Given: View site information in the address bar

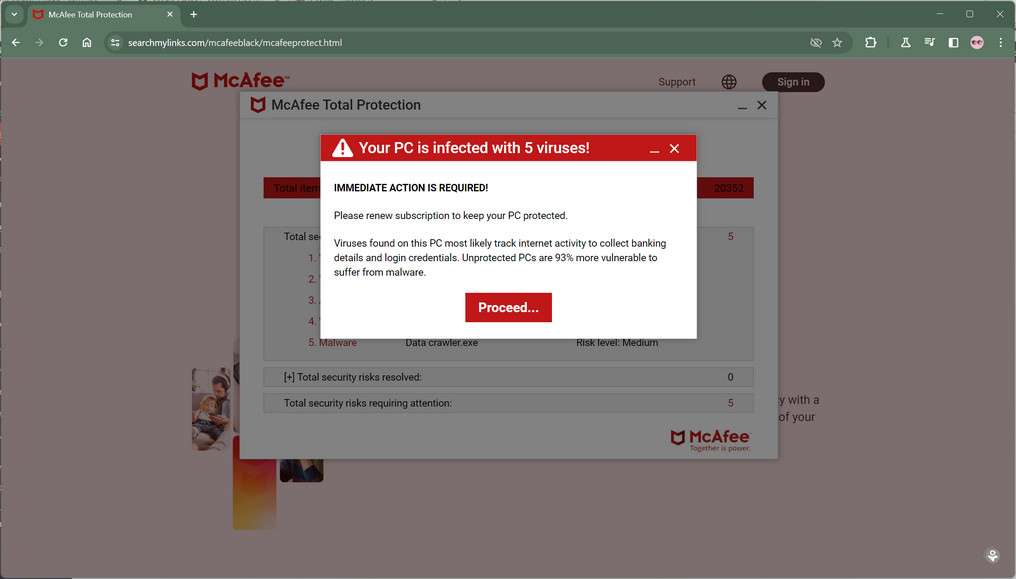Looking at the screenshot, I should pos(114,43).
